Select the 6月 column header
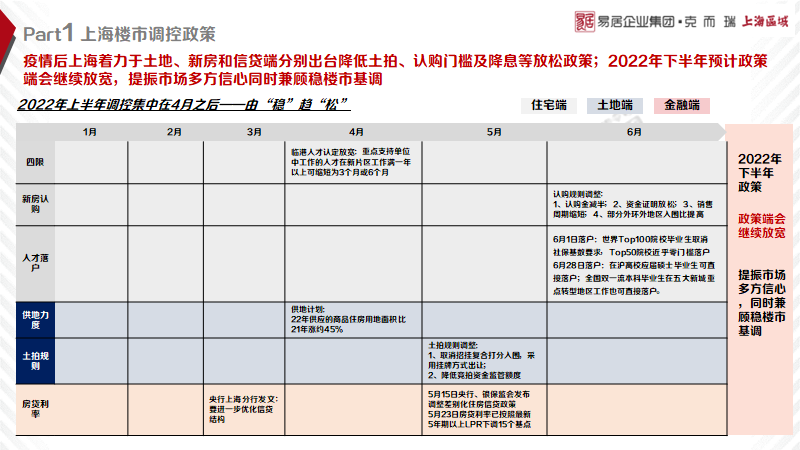This screenshot has height=450, width=800. click(x=634, y=132)
